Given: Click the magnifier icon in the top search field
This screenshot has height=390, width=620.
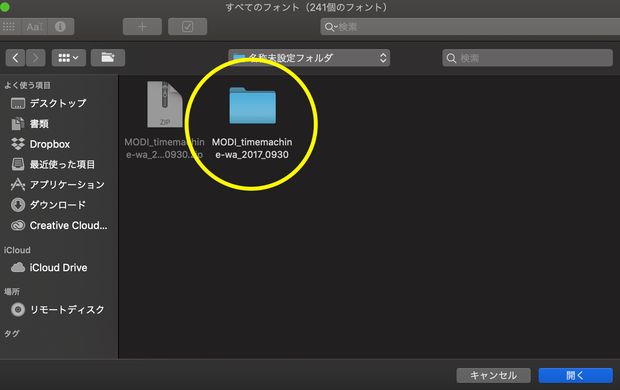Looking at the screenshot, I should [329, 27].
